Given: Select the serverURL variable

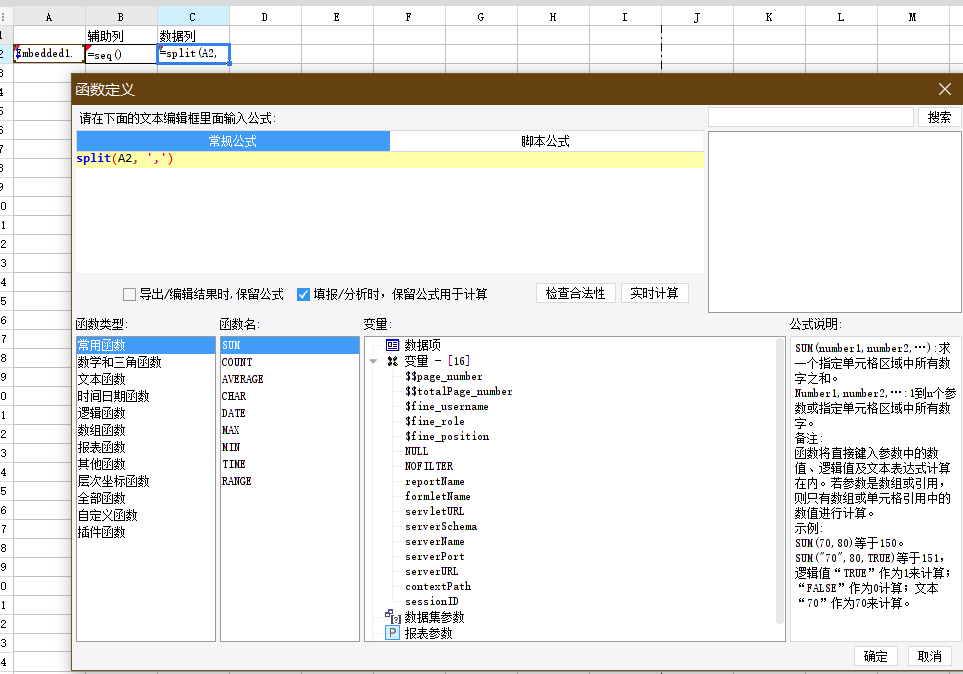Looking at the screenshot, I should pos(432,571).
